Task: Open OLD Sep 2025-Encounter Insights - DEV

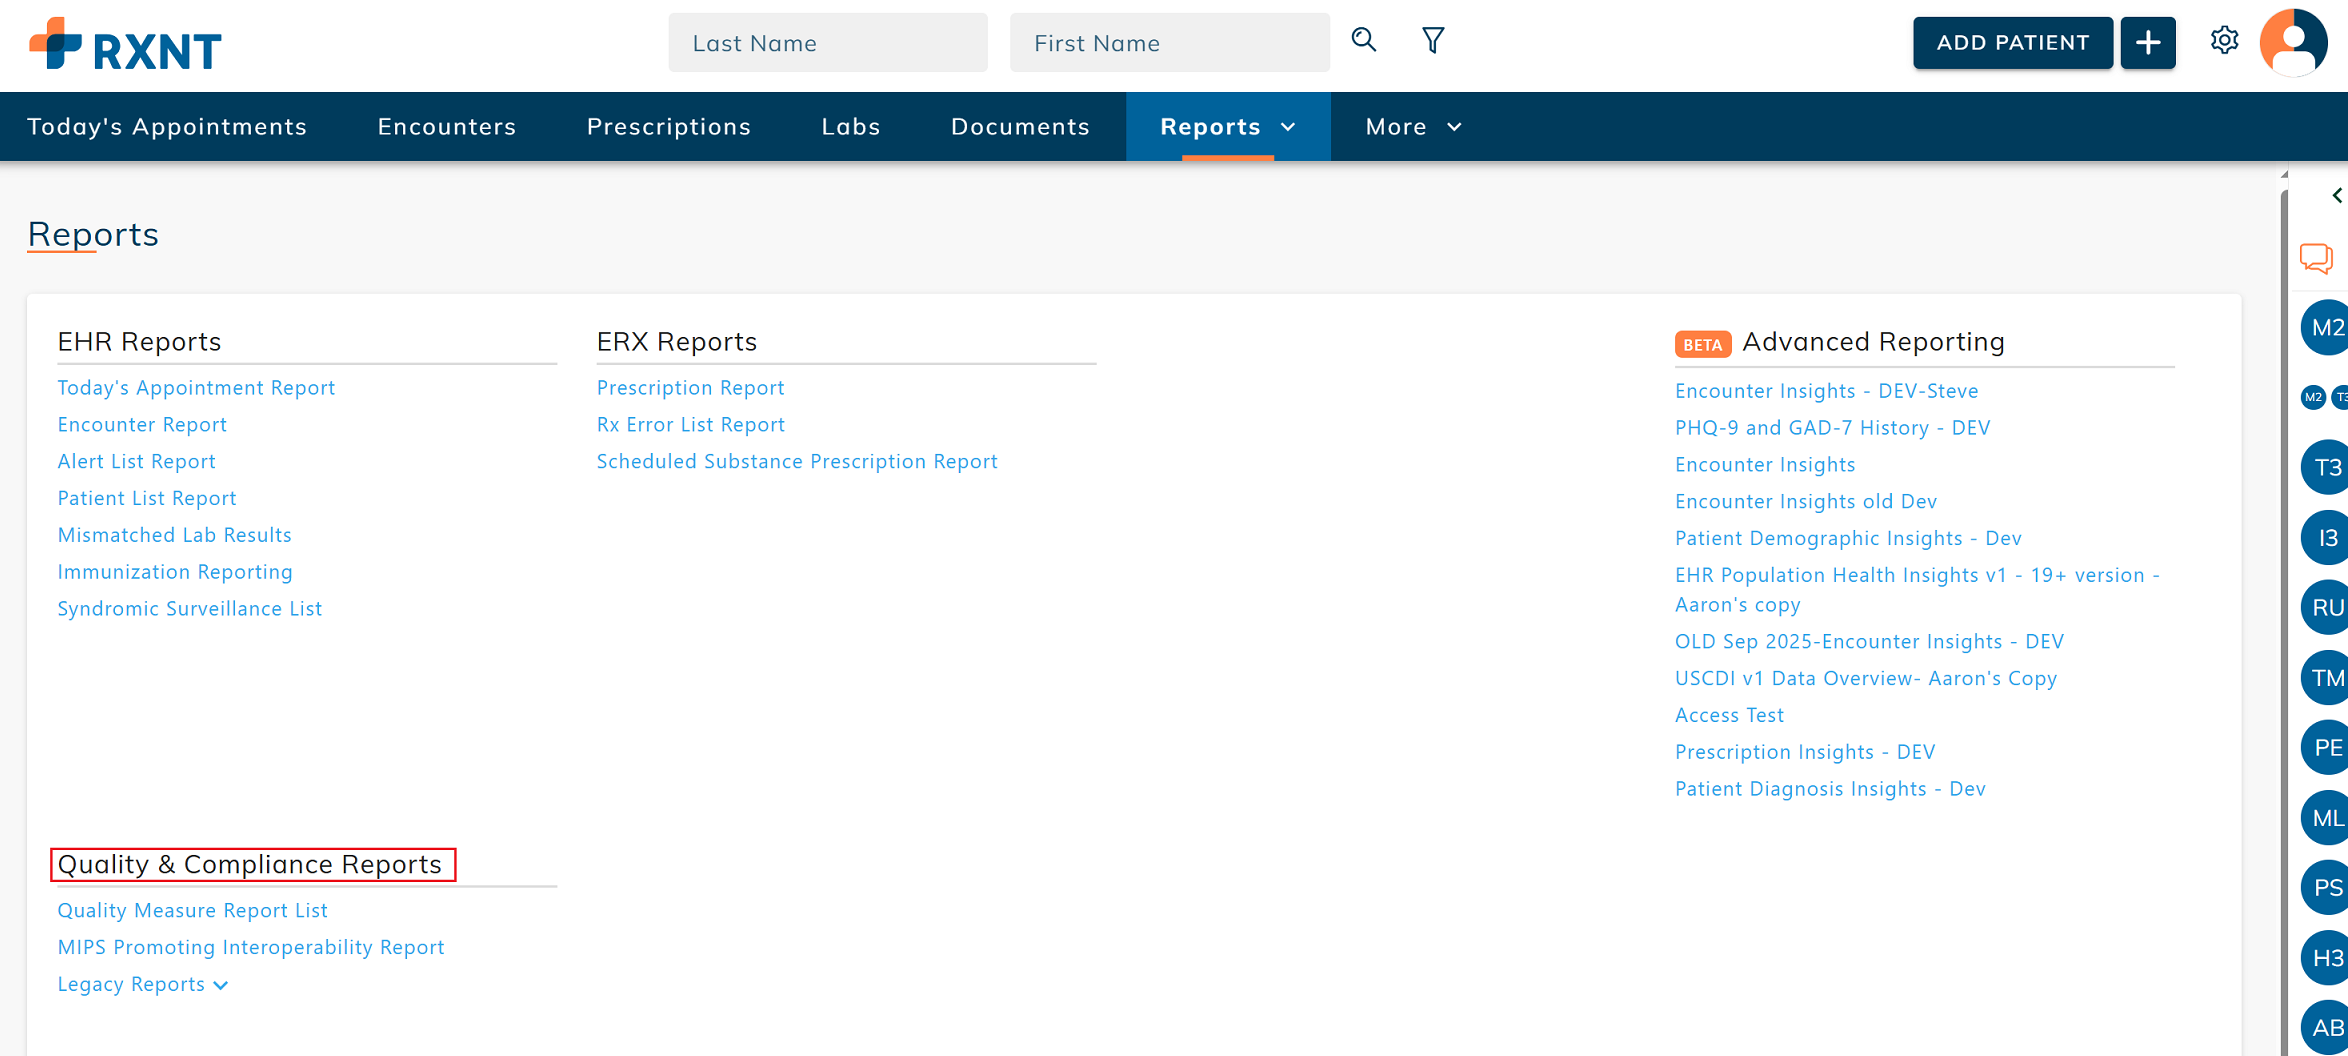Action: coord(1869,642)
